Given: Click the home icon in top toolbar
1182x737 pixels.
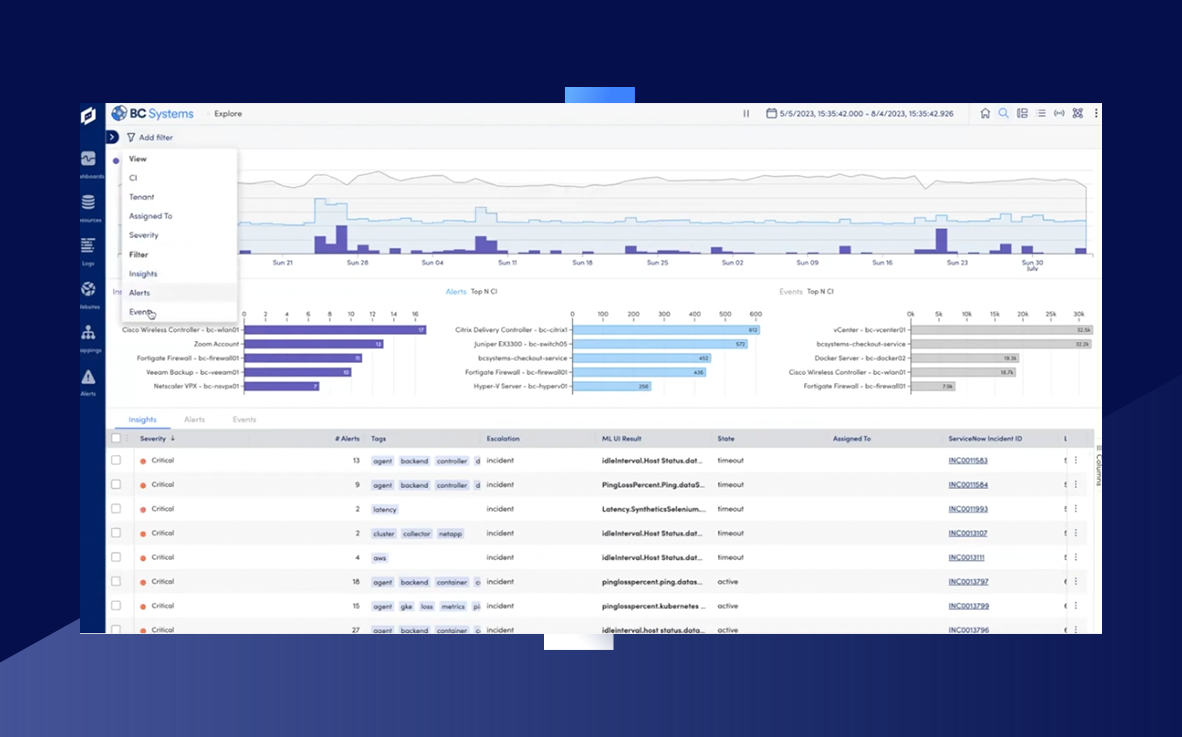Looking at the screenshot, I should click(985, 113).
